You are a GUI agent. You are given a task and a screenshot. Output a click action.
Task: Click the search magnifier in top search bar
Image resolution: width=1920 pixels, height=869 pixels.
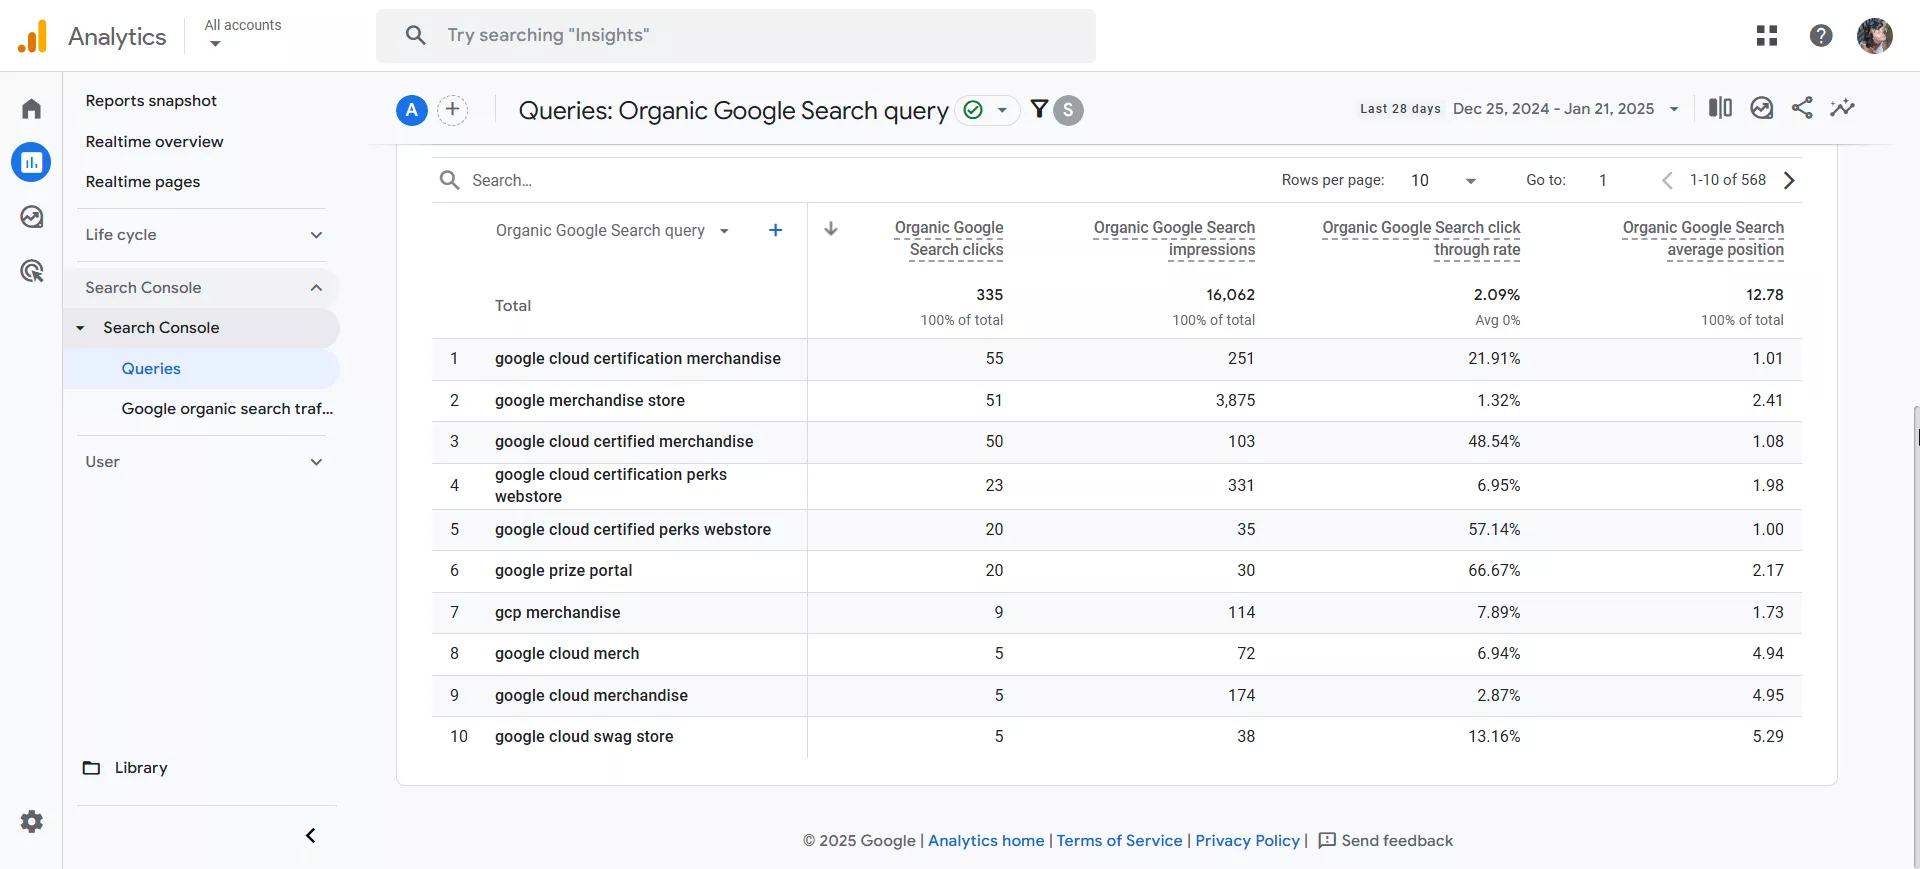tap(416, 35)
